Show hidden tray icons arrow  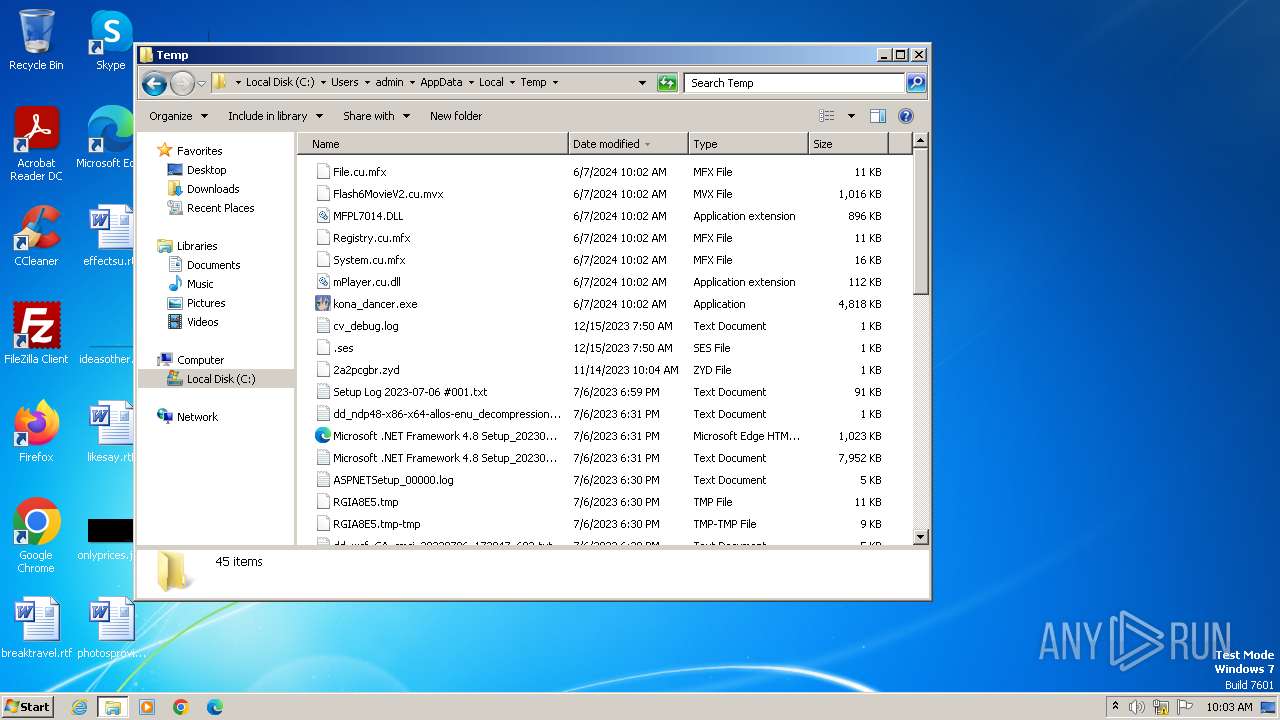(x=1115, y=707)
